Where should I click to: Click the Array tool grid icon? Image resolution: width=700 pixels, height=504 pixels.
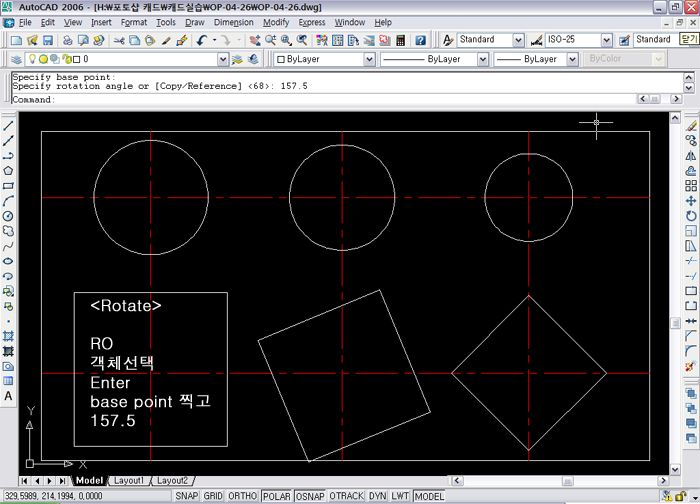691,186
